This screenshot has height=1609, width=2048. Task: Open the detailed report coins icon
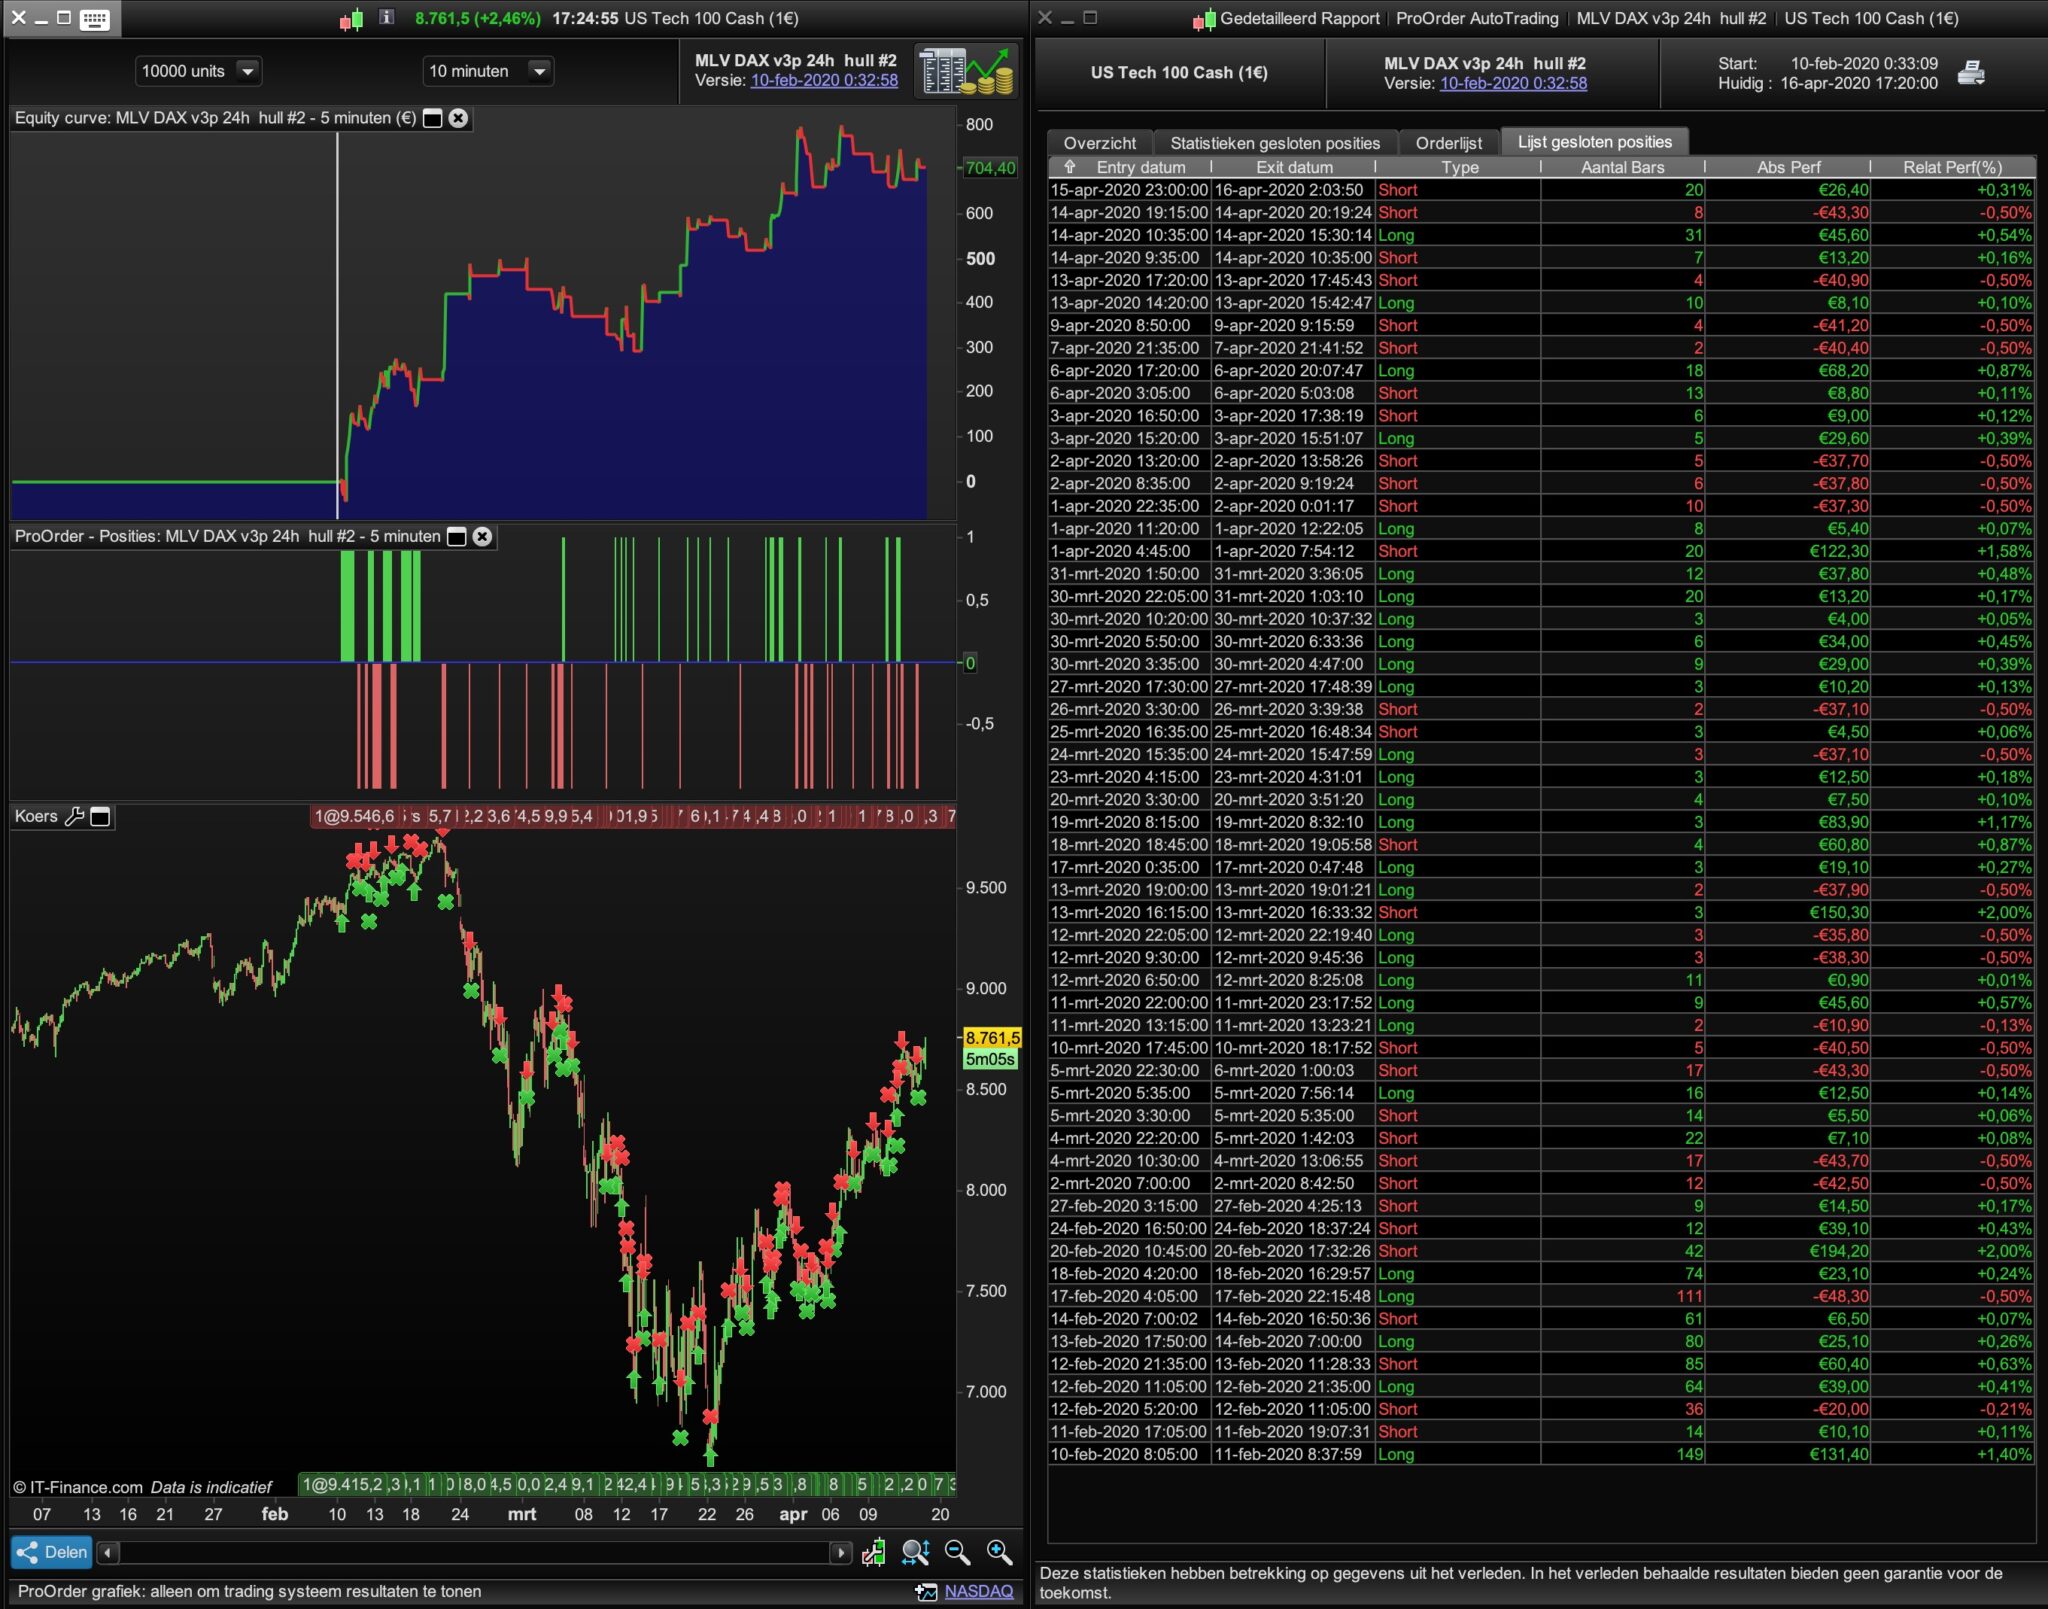[966, 71]
